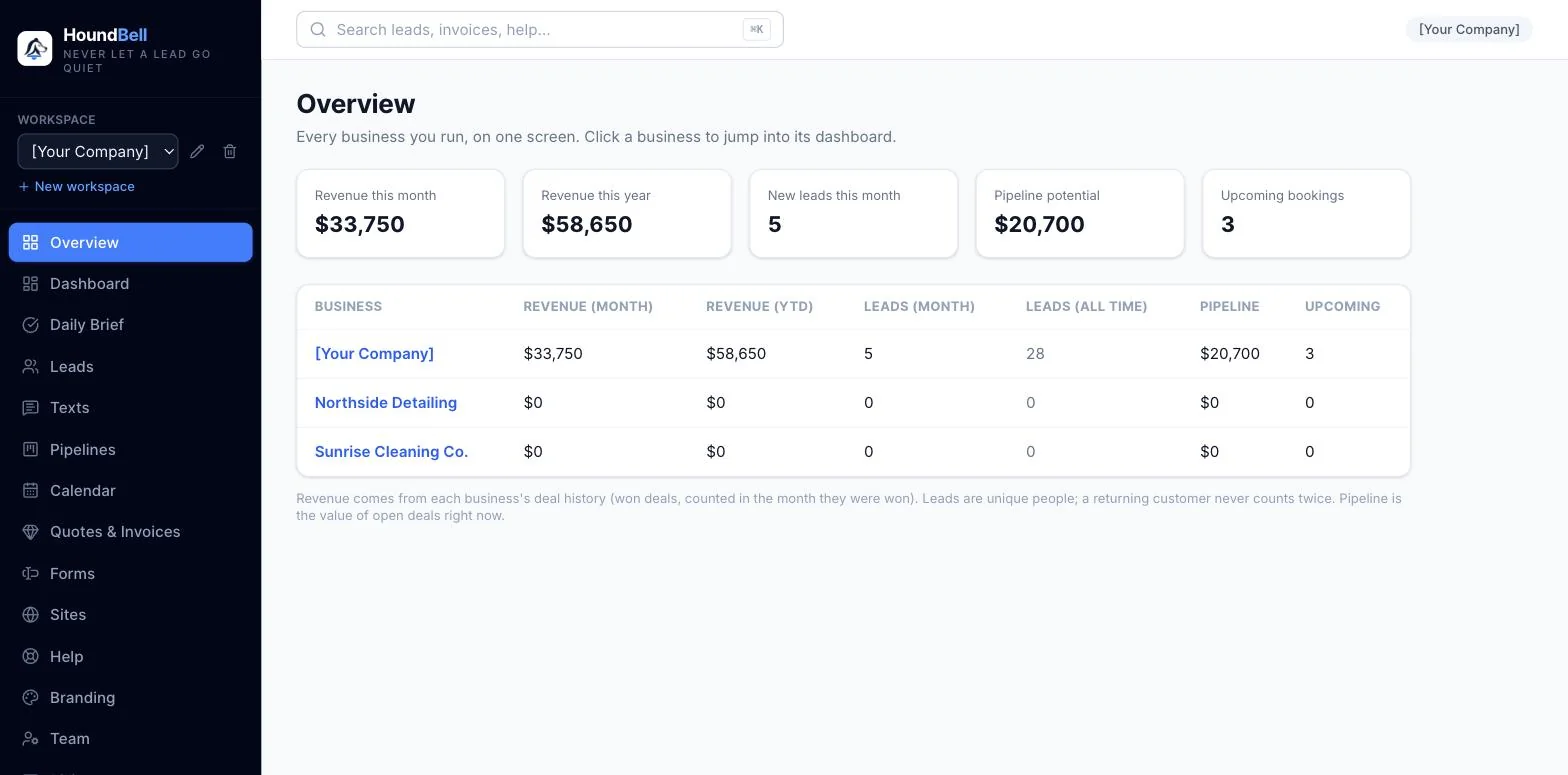The image size is (1568, 775).
Task: Click the Dashboard icon in sidebar
Action: 31,283
